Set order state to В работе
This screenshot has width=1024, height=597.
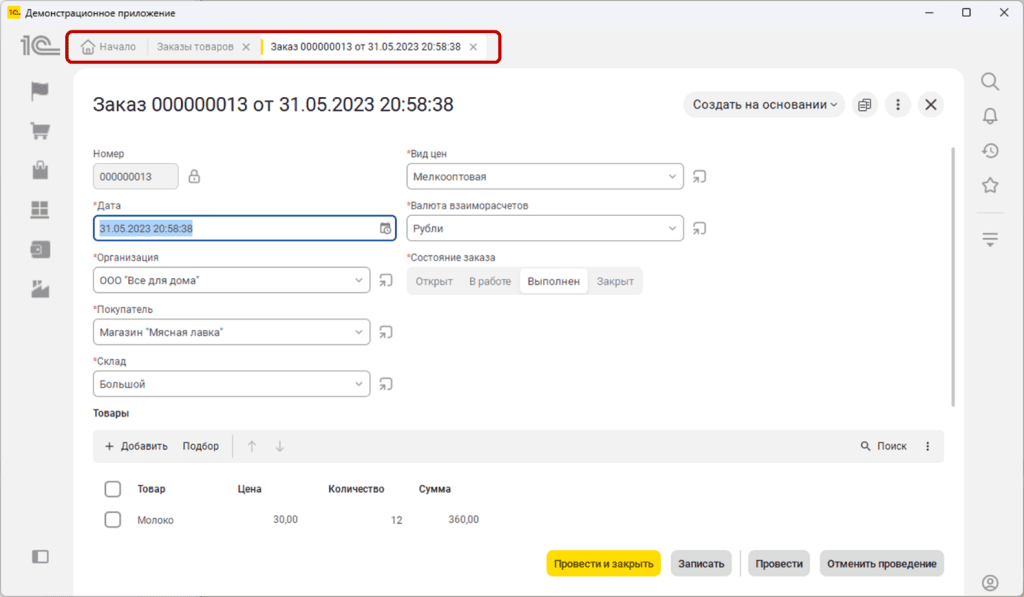(490, 282)
